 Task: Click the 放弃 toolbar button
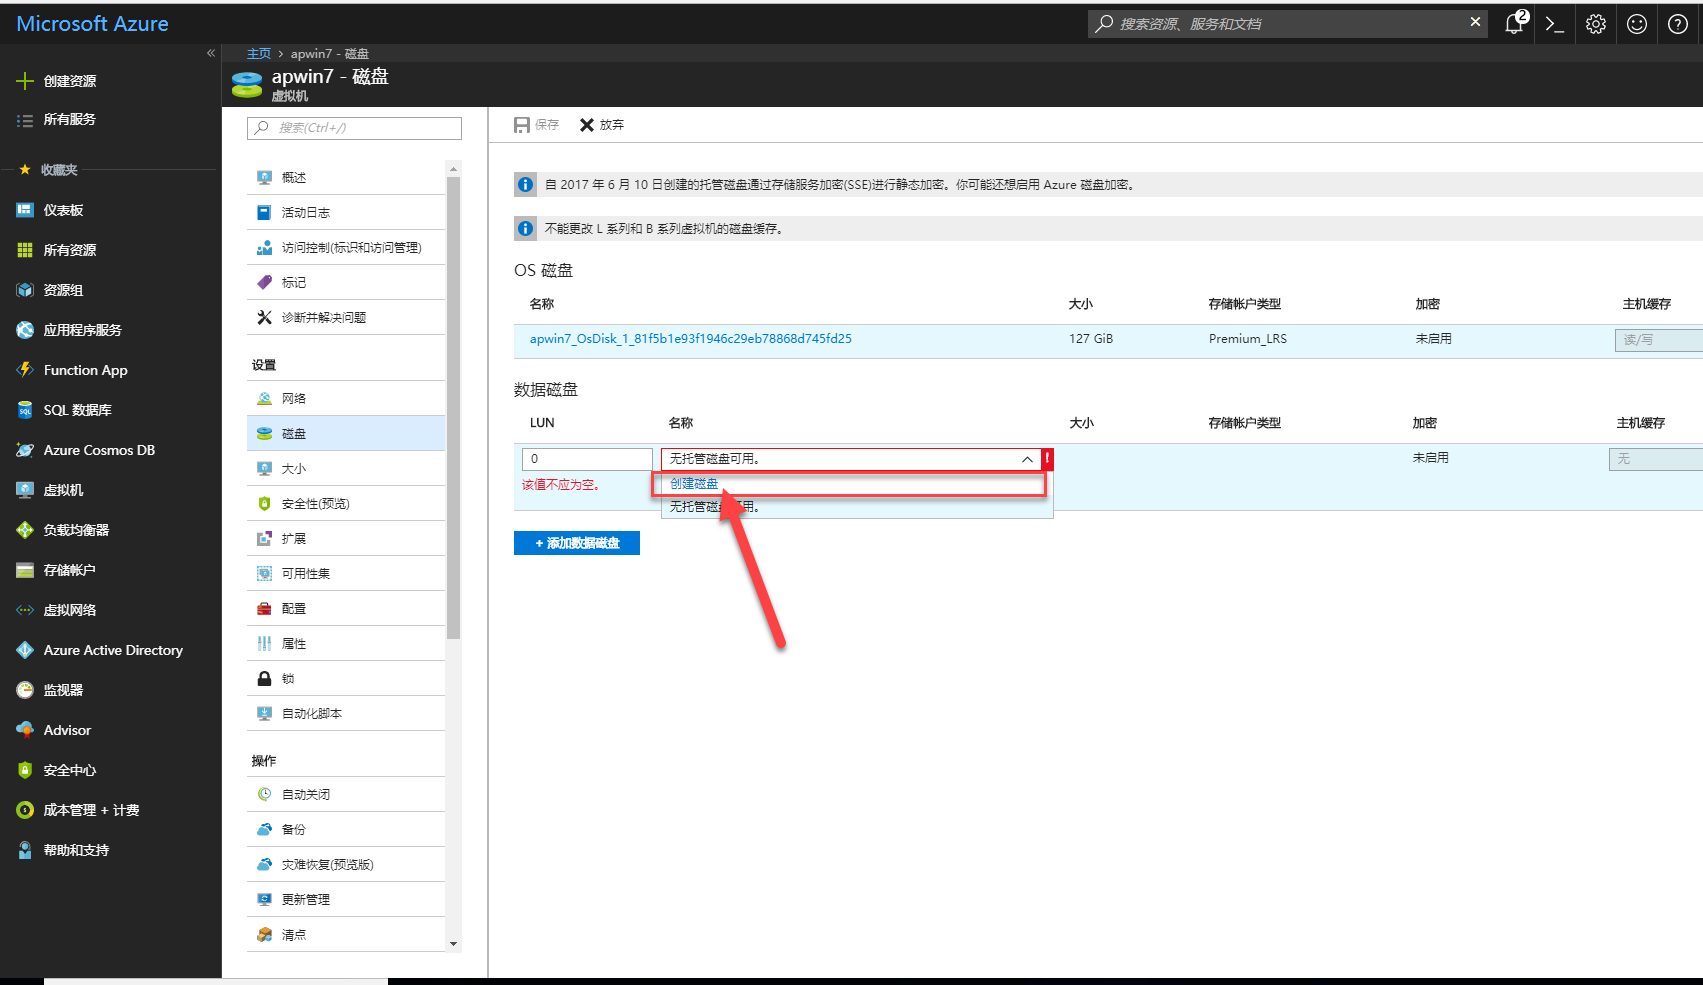[x=602, y=125]
